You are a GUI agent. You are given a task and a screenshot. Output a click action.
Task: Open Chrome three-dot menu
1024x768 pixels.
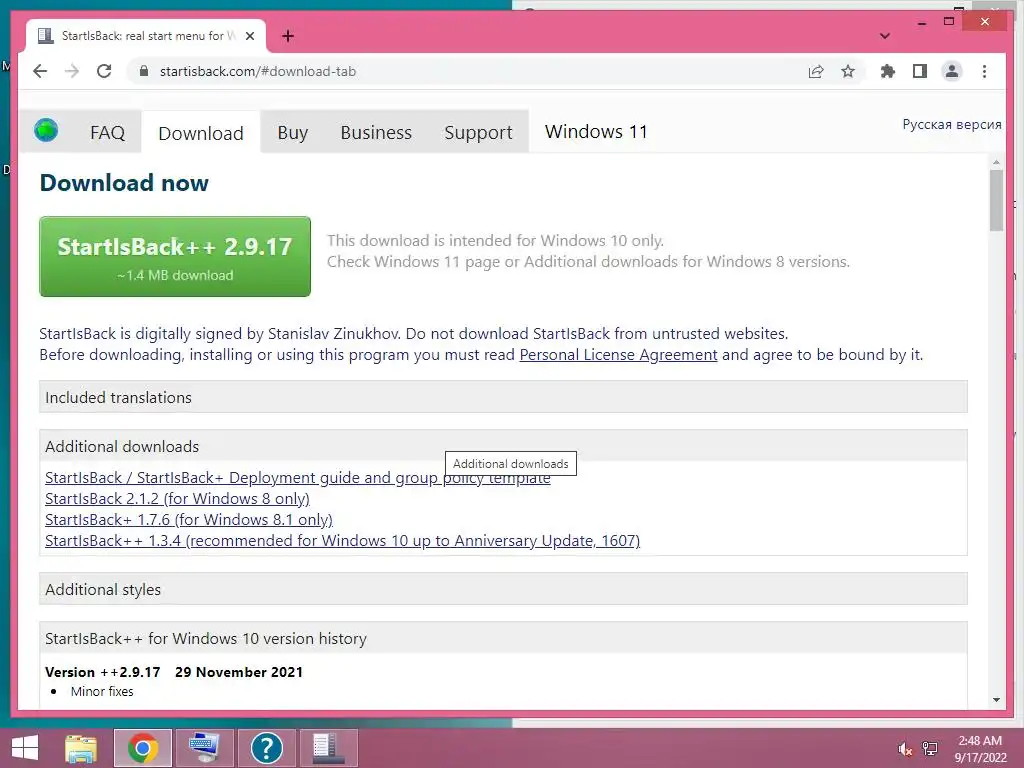pos(984,71)
